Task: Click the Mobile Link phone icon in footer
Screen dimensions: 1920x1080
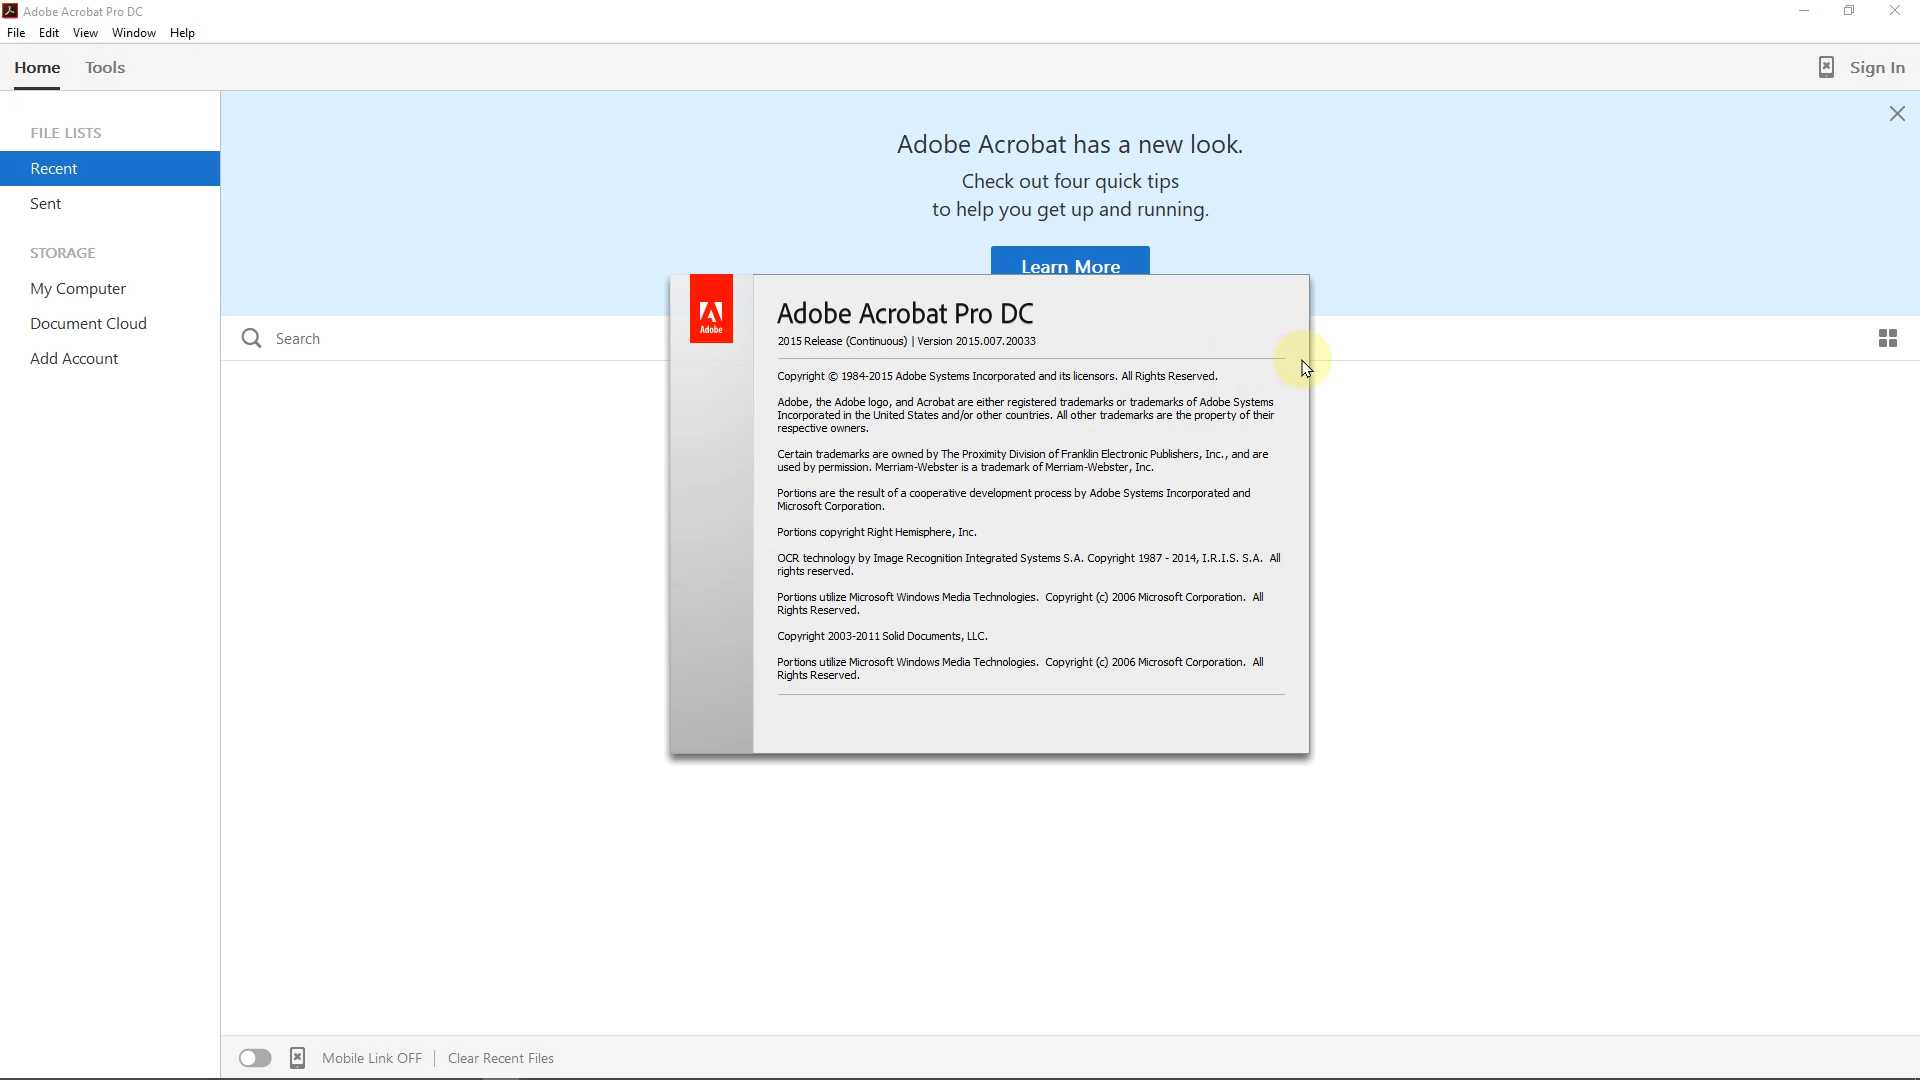Action: 297,1058
